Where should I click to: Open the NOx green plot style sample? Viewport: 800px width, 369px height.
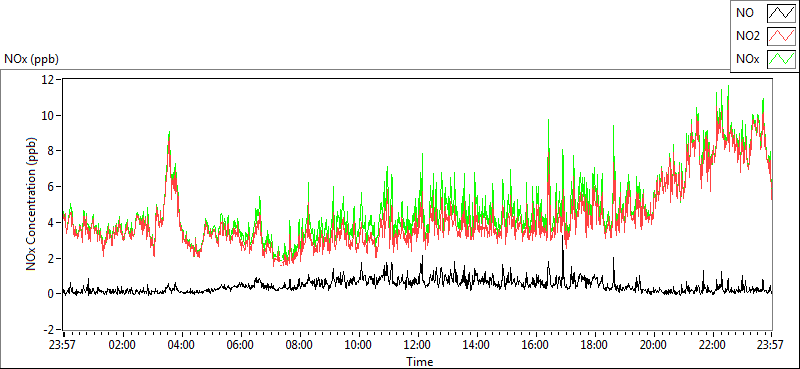coord(781,59)
